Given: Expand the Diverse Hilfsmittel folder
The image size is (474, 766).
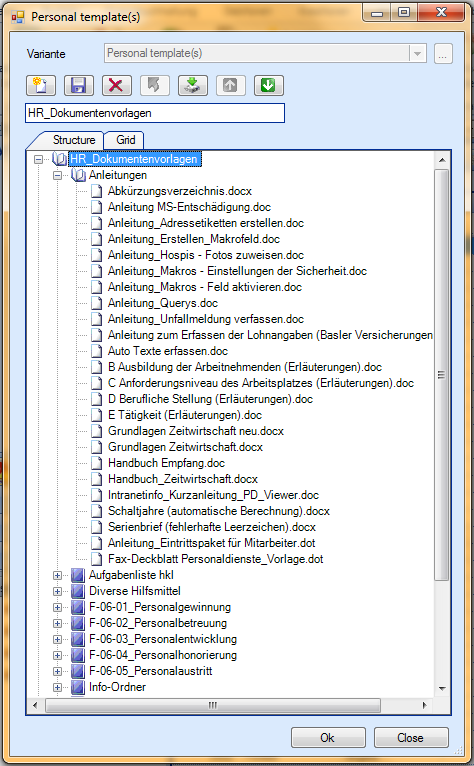Looking at the screenshot, I should pyautogui.click(x=57, y=592).
